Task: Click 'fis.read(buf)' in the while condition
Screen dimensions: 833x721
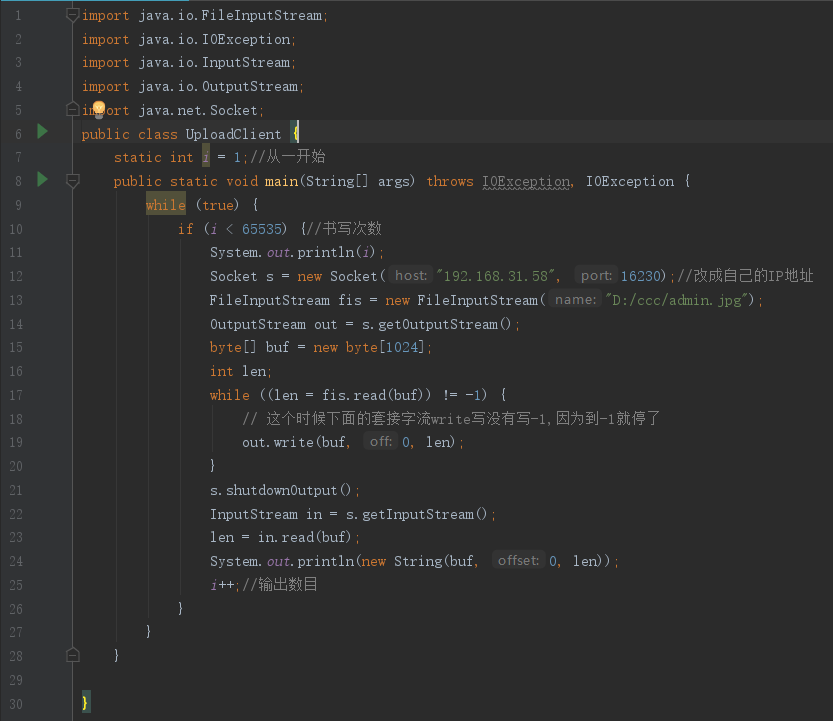Action: coord(372,395)
